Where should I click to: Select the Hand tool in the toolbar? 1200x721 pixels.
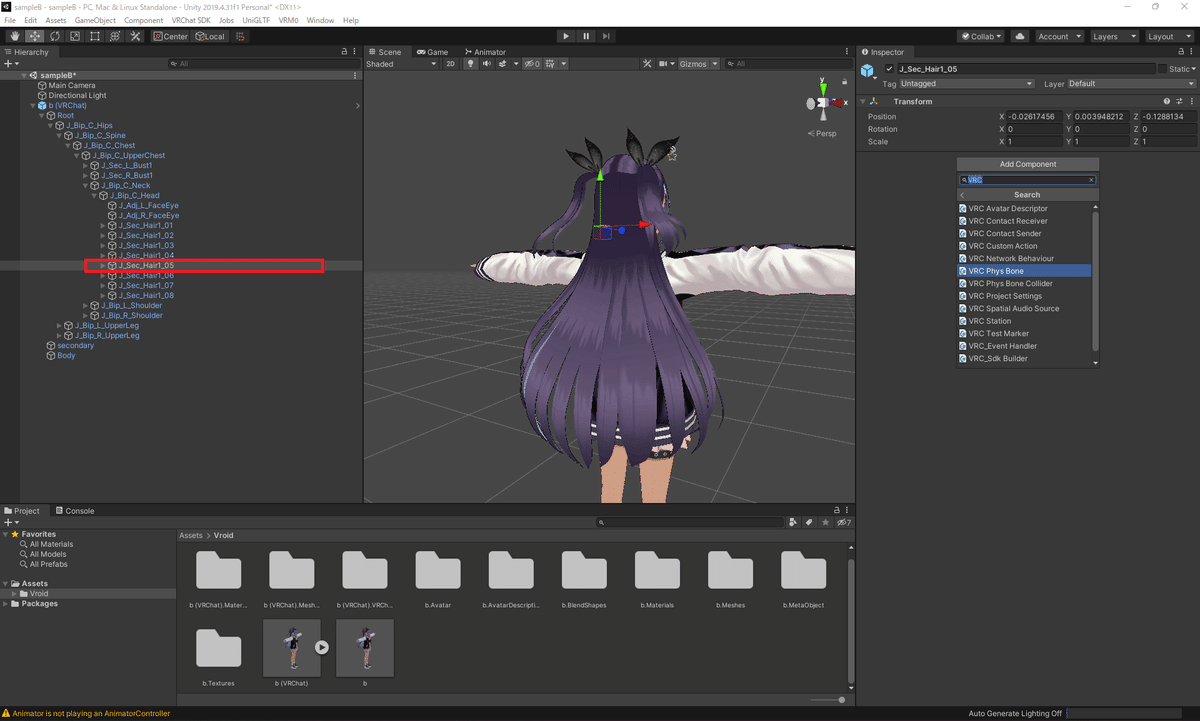[15, 36]
